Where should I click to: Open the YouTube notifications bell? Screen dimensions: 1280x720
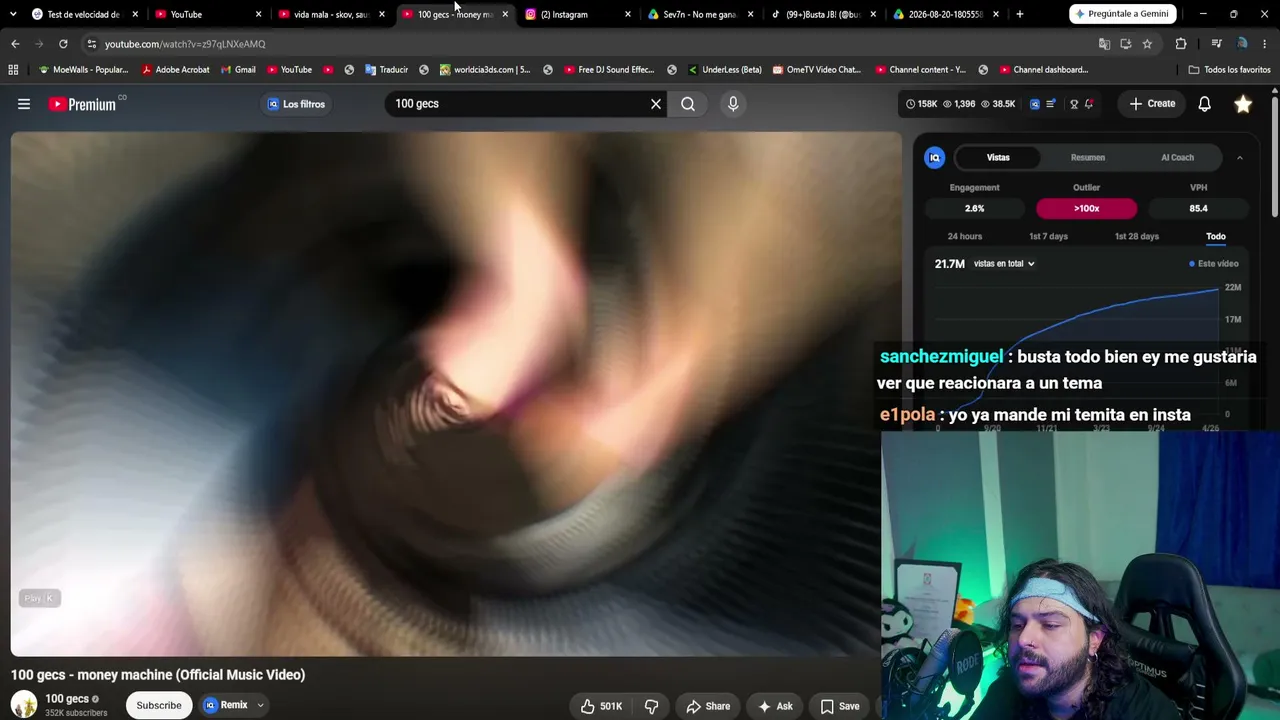click(x=1205, y=104)
